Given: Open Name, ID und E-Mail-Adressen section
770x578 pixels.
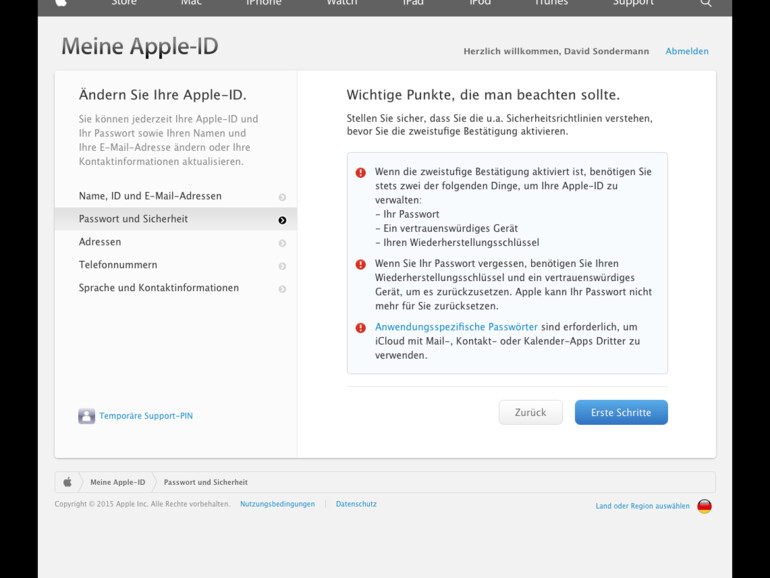Looking at the screenshot, I should (176, 196).
